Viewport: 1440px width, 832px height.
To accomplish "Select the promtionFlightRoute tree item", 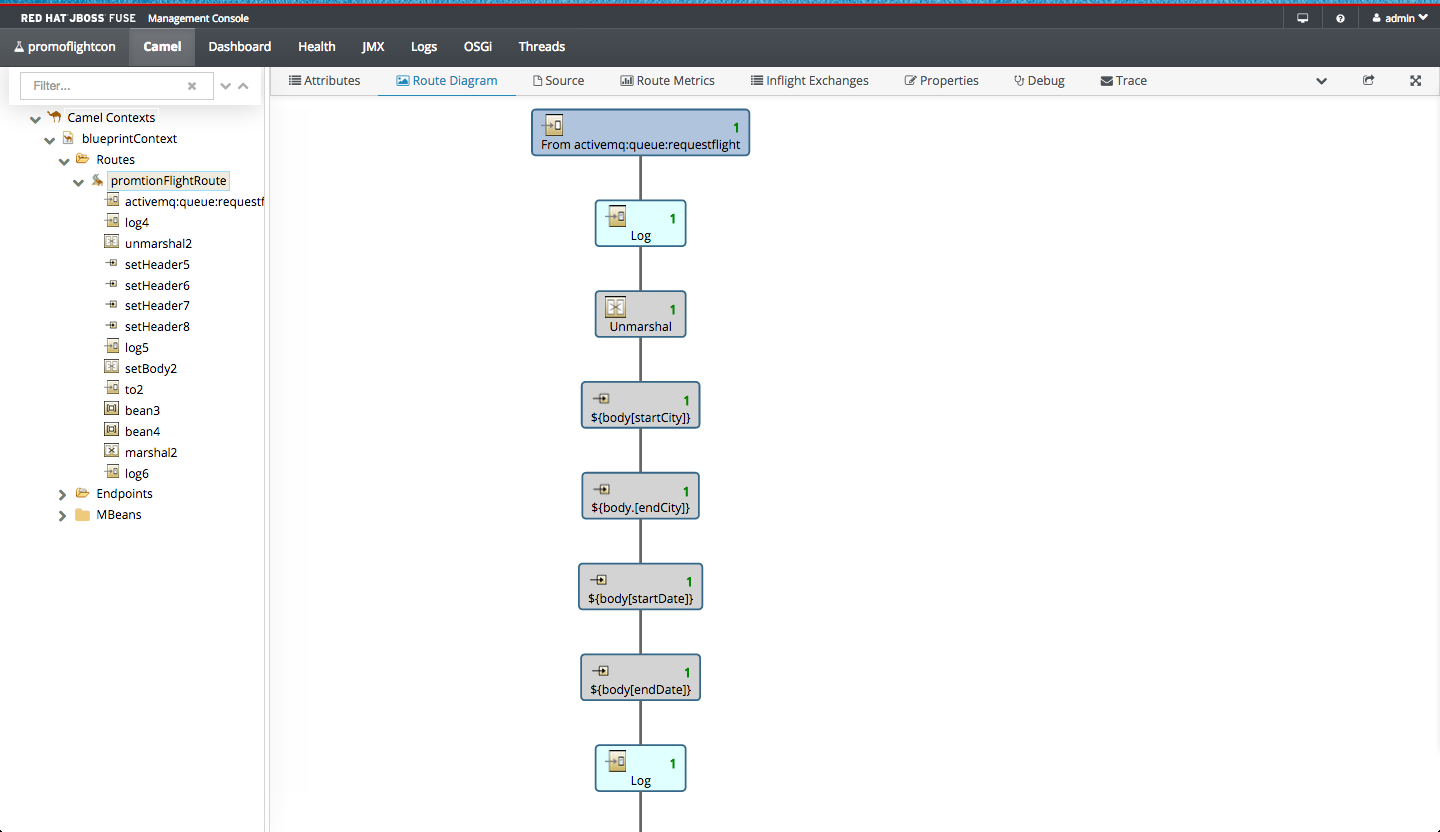I will click(x=168, y=181).
